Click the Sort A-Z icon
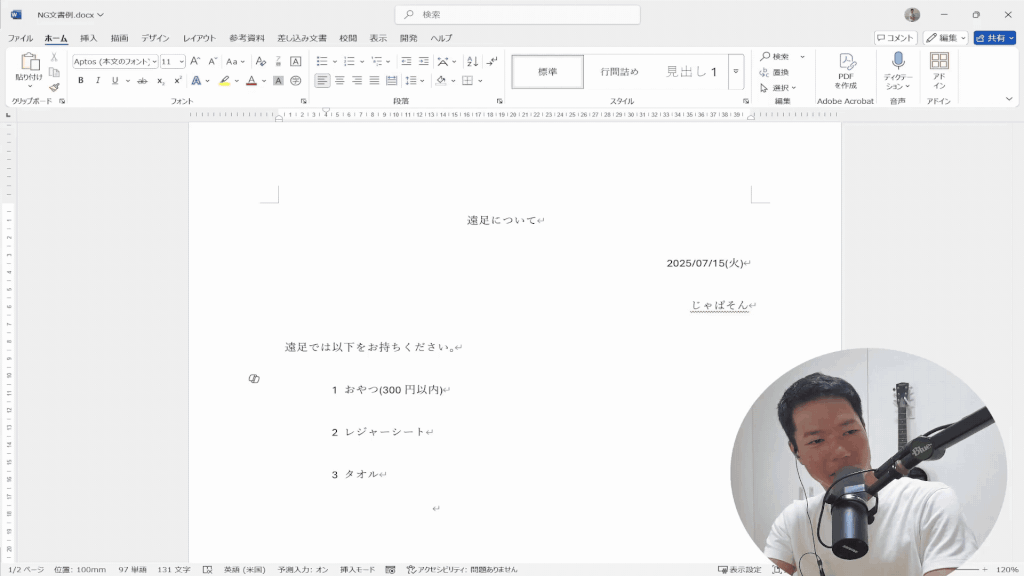 472,61
